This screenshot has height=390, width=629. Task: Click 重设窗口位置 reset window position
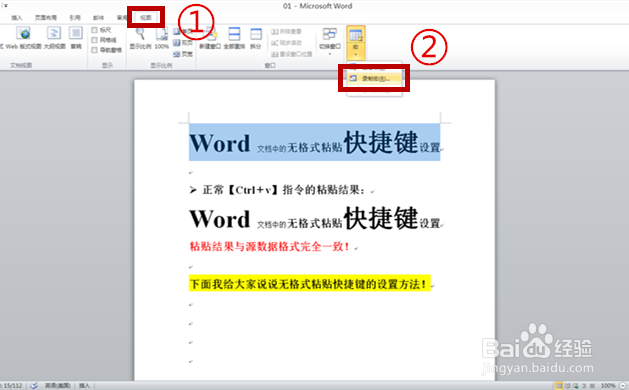pyautogui.click(x=292, y=54)
